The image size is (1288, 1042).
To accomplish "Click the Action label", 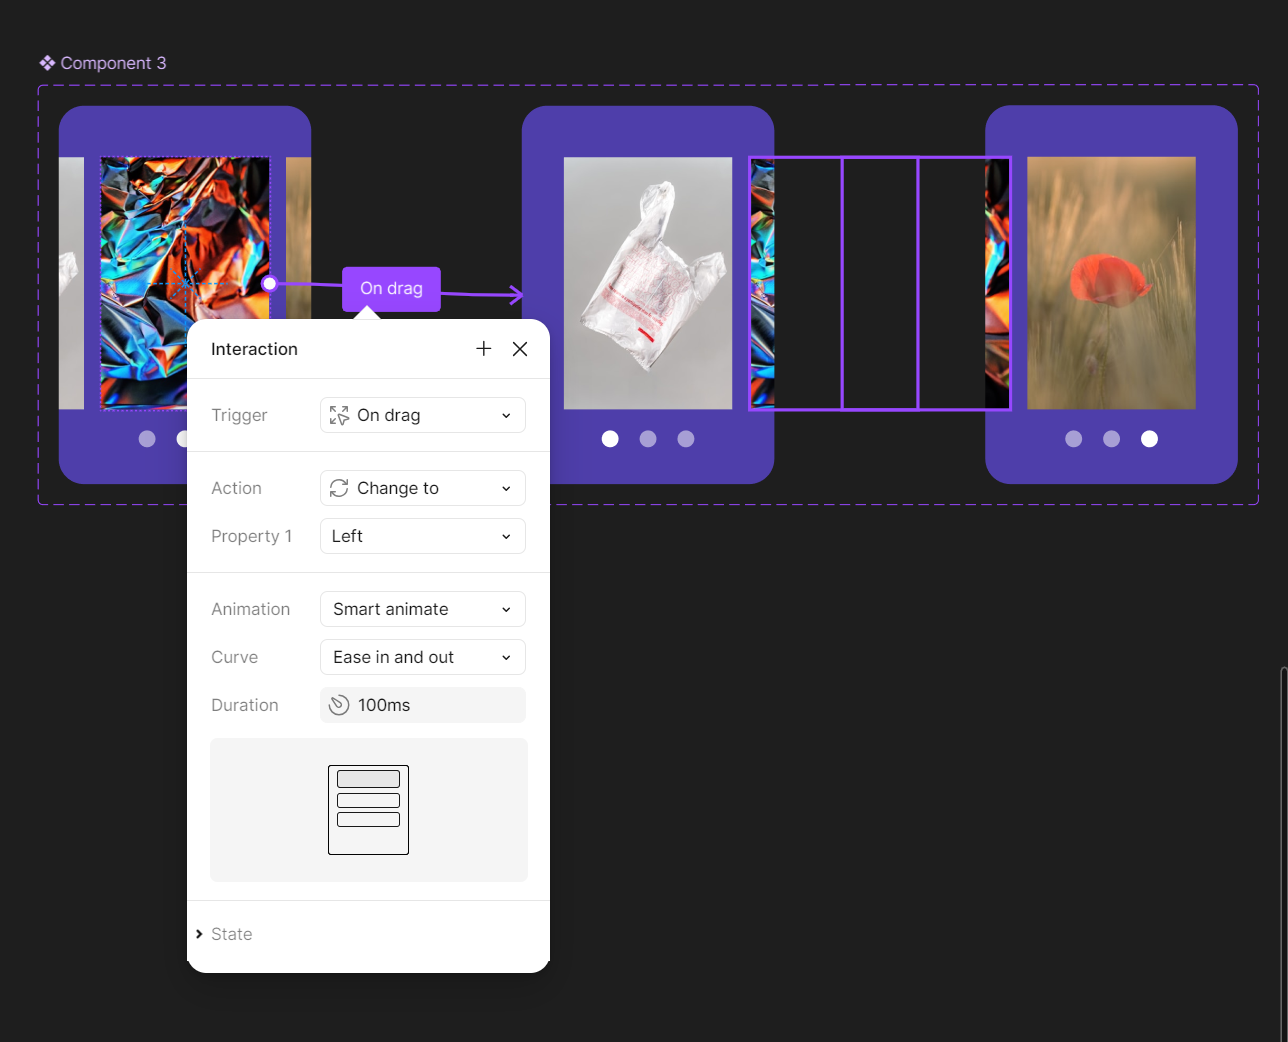I will tap(236, 488).
